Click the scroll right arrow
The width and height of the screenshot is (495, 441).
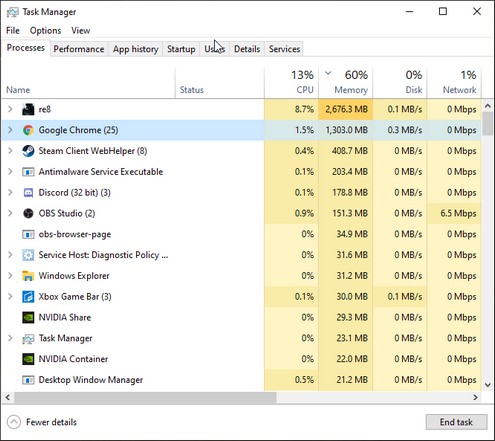click(x=475, y=397)
